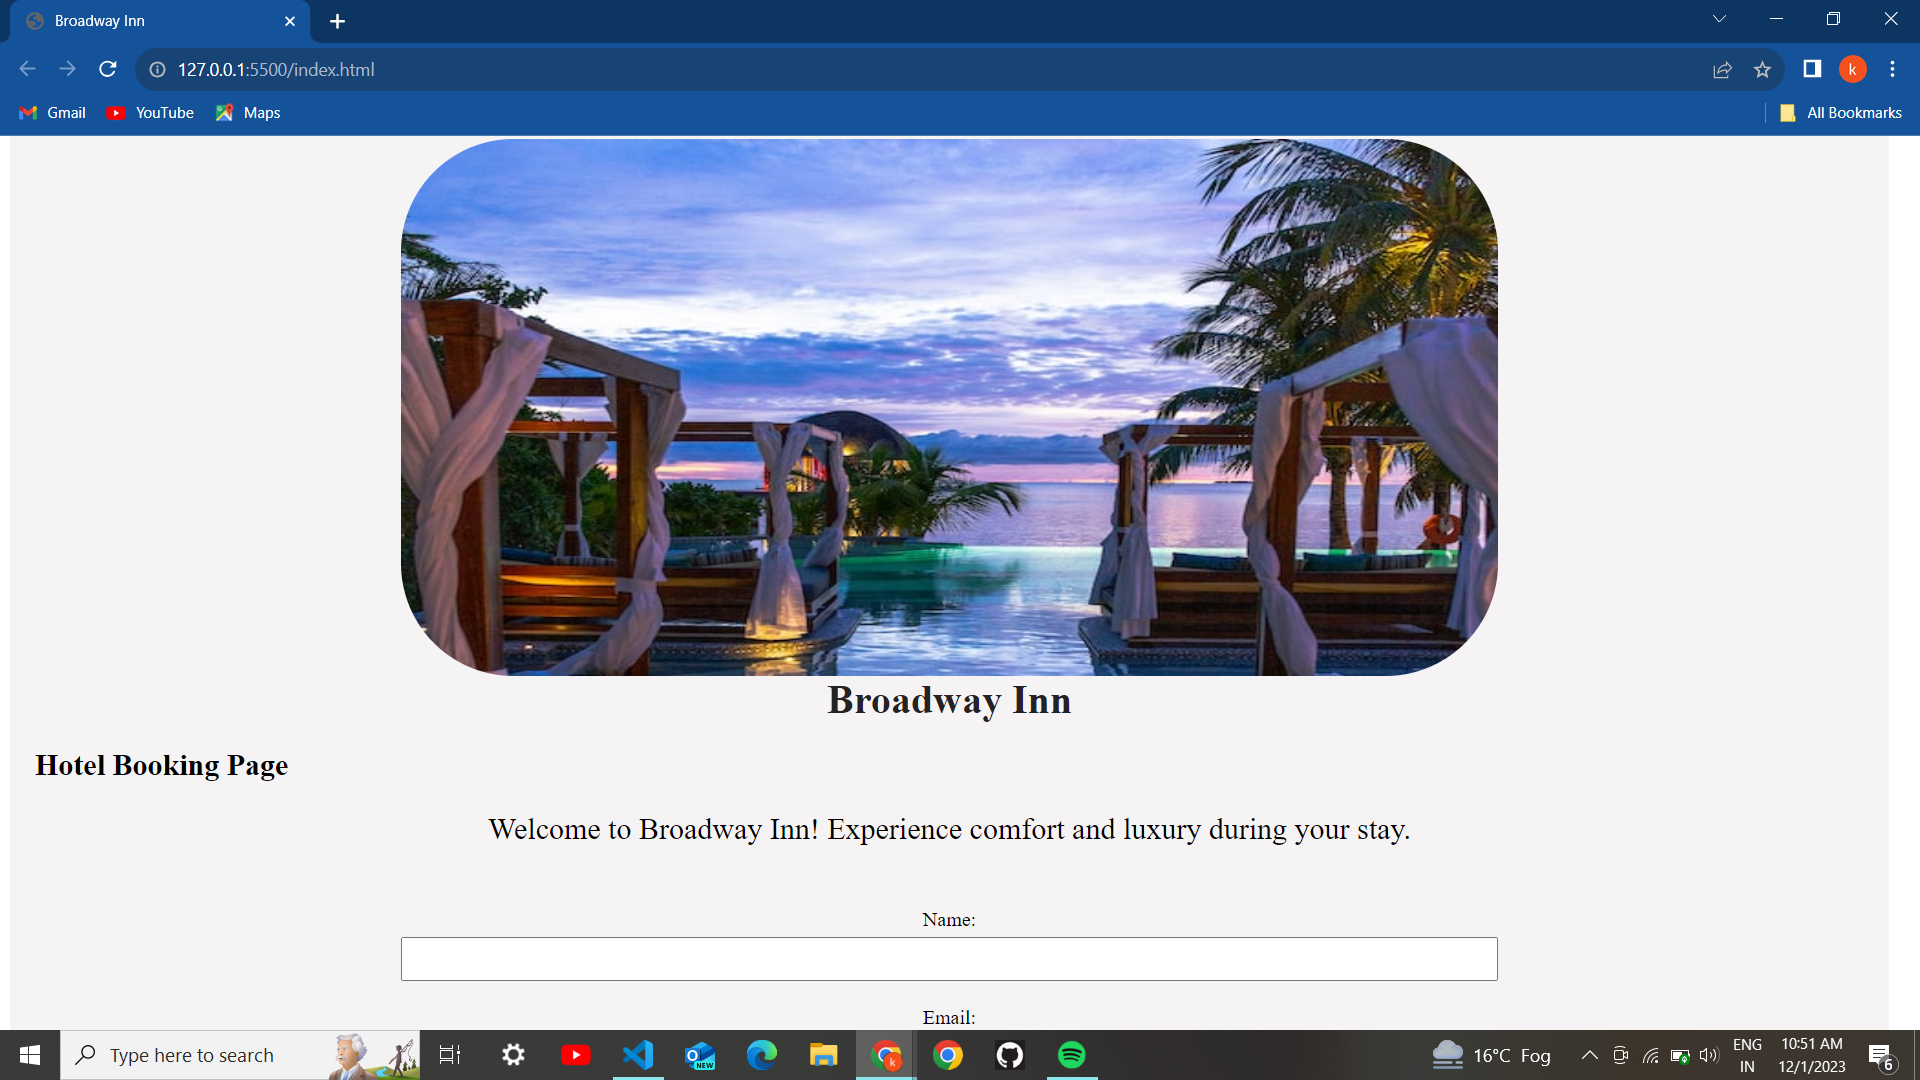Open the Gmail bookmark
The image size is (1920, 1080).
53,113
